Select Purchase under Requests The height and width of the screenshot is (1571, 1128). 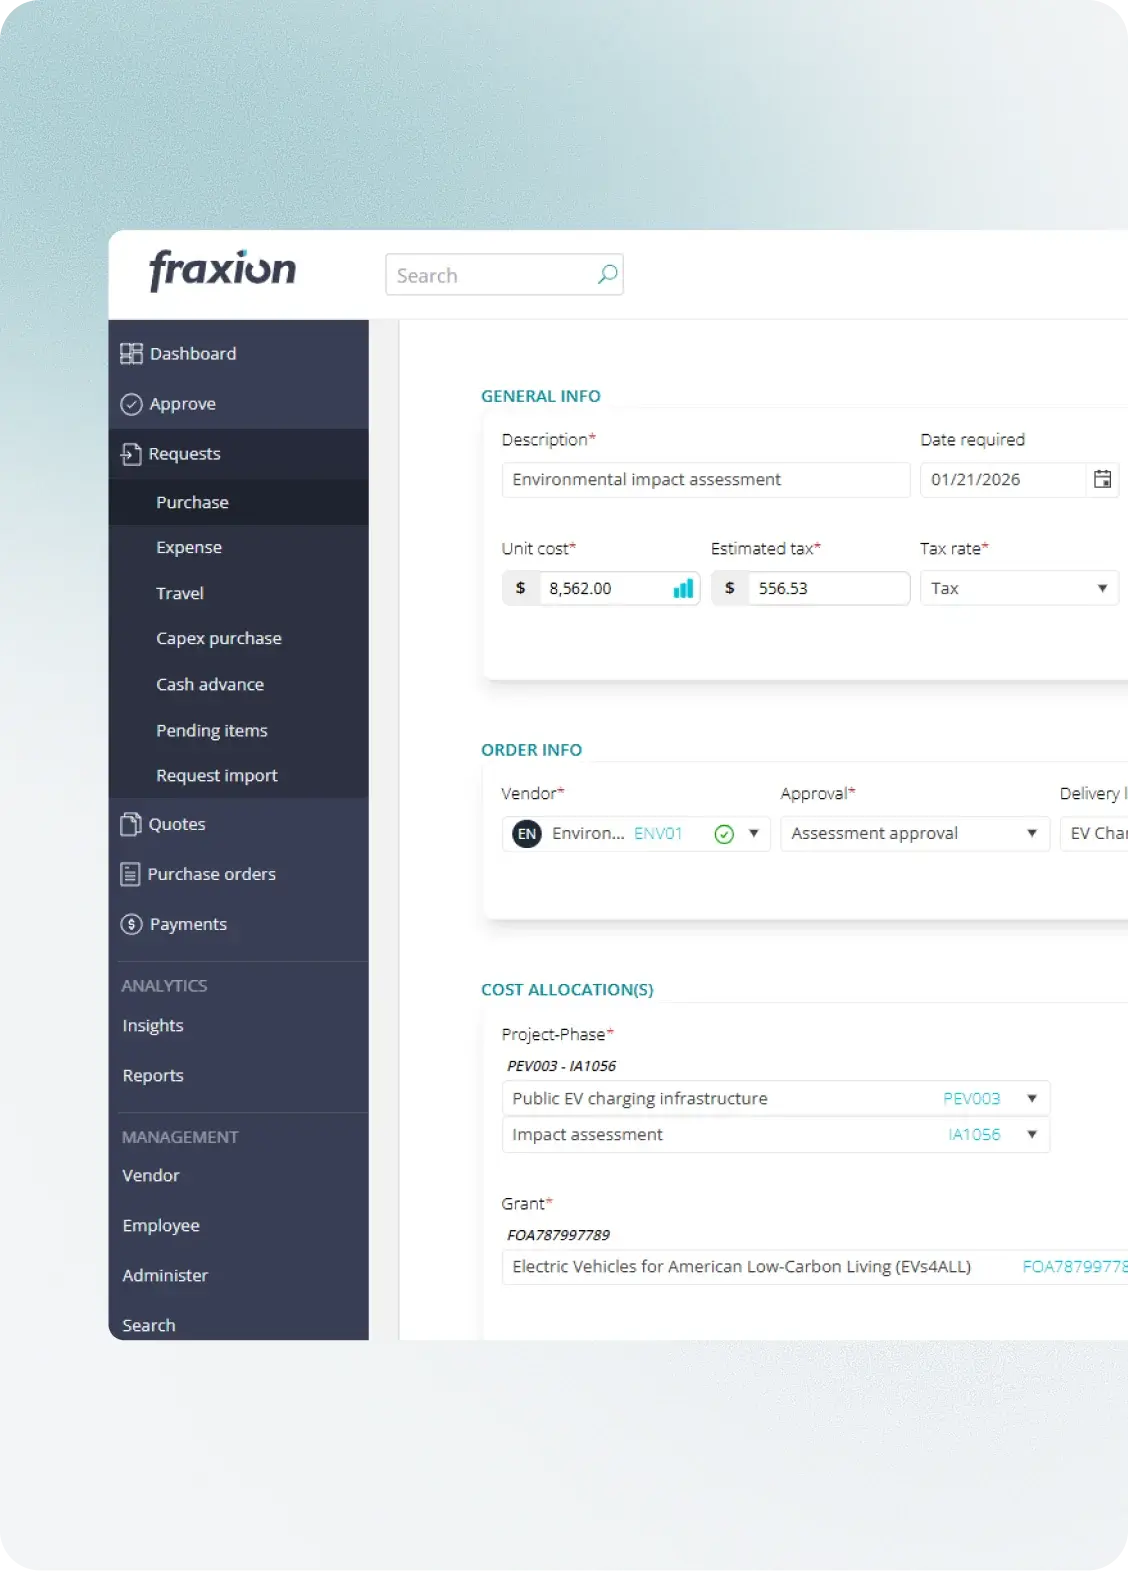pyautogui.click(x=238, y=502)
